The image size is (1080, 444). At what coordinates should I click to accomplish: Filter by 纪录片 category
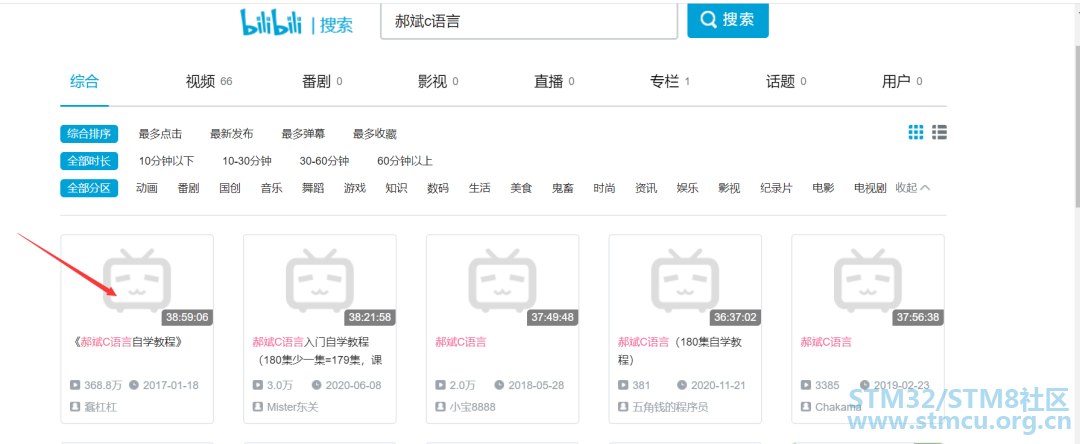point(776,188)
